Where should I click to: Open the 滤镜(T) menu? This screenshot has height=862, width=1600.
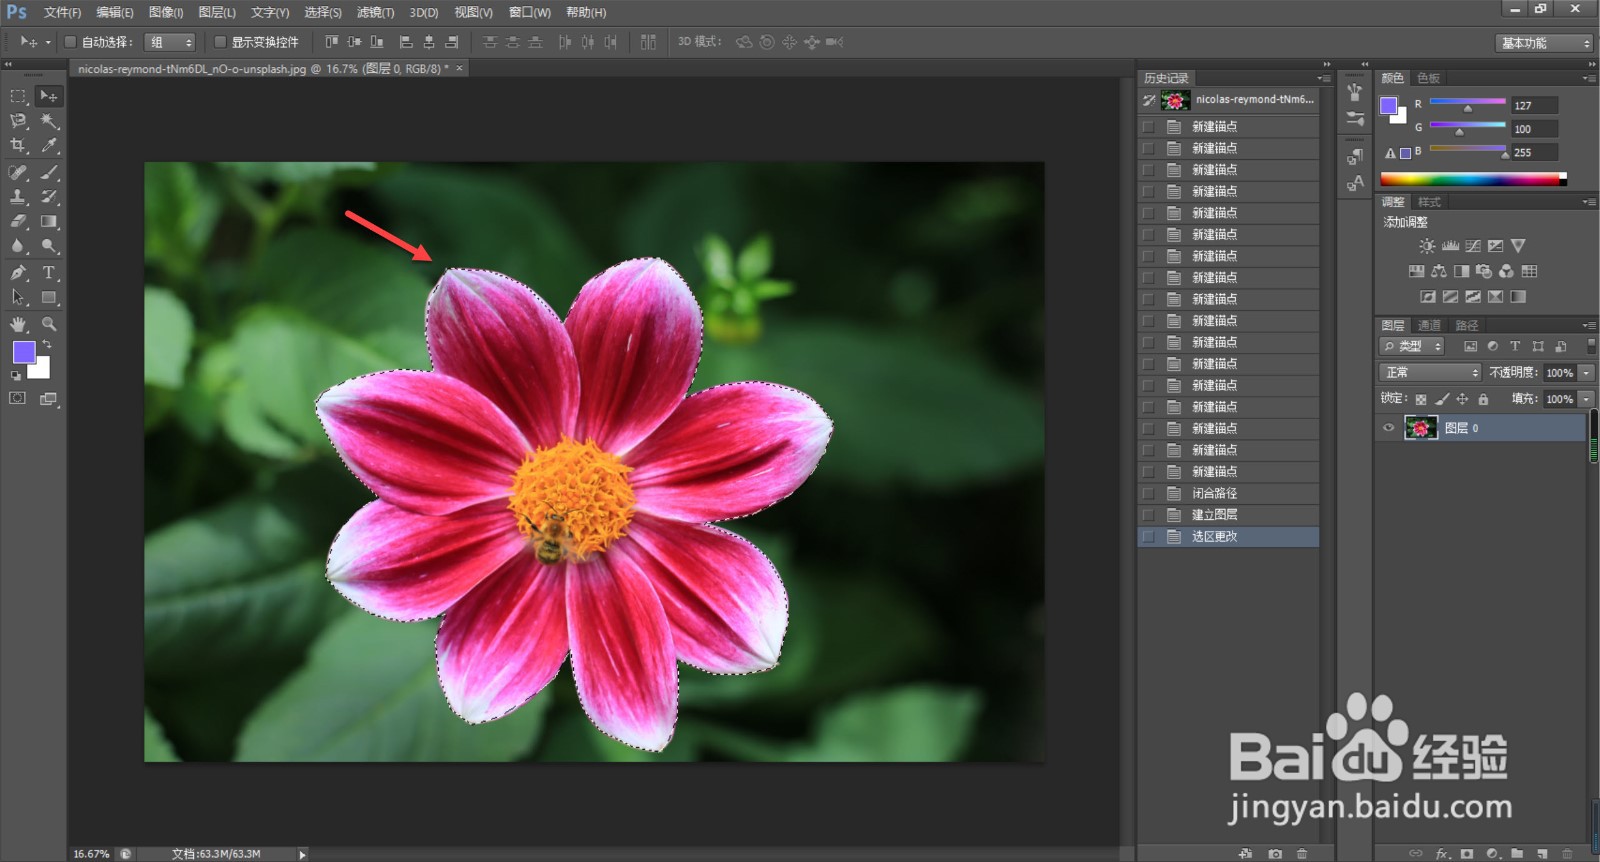click(375, 12)
